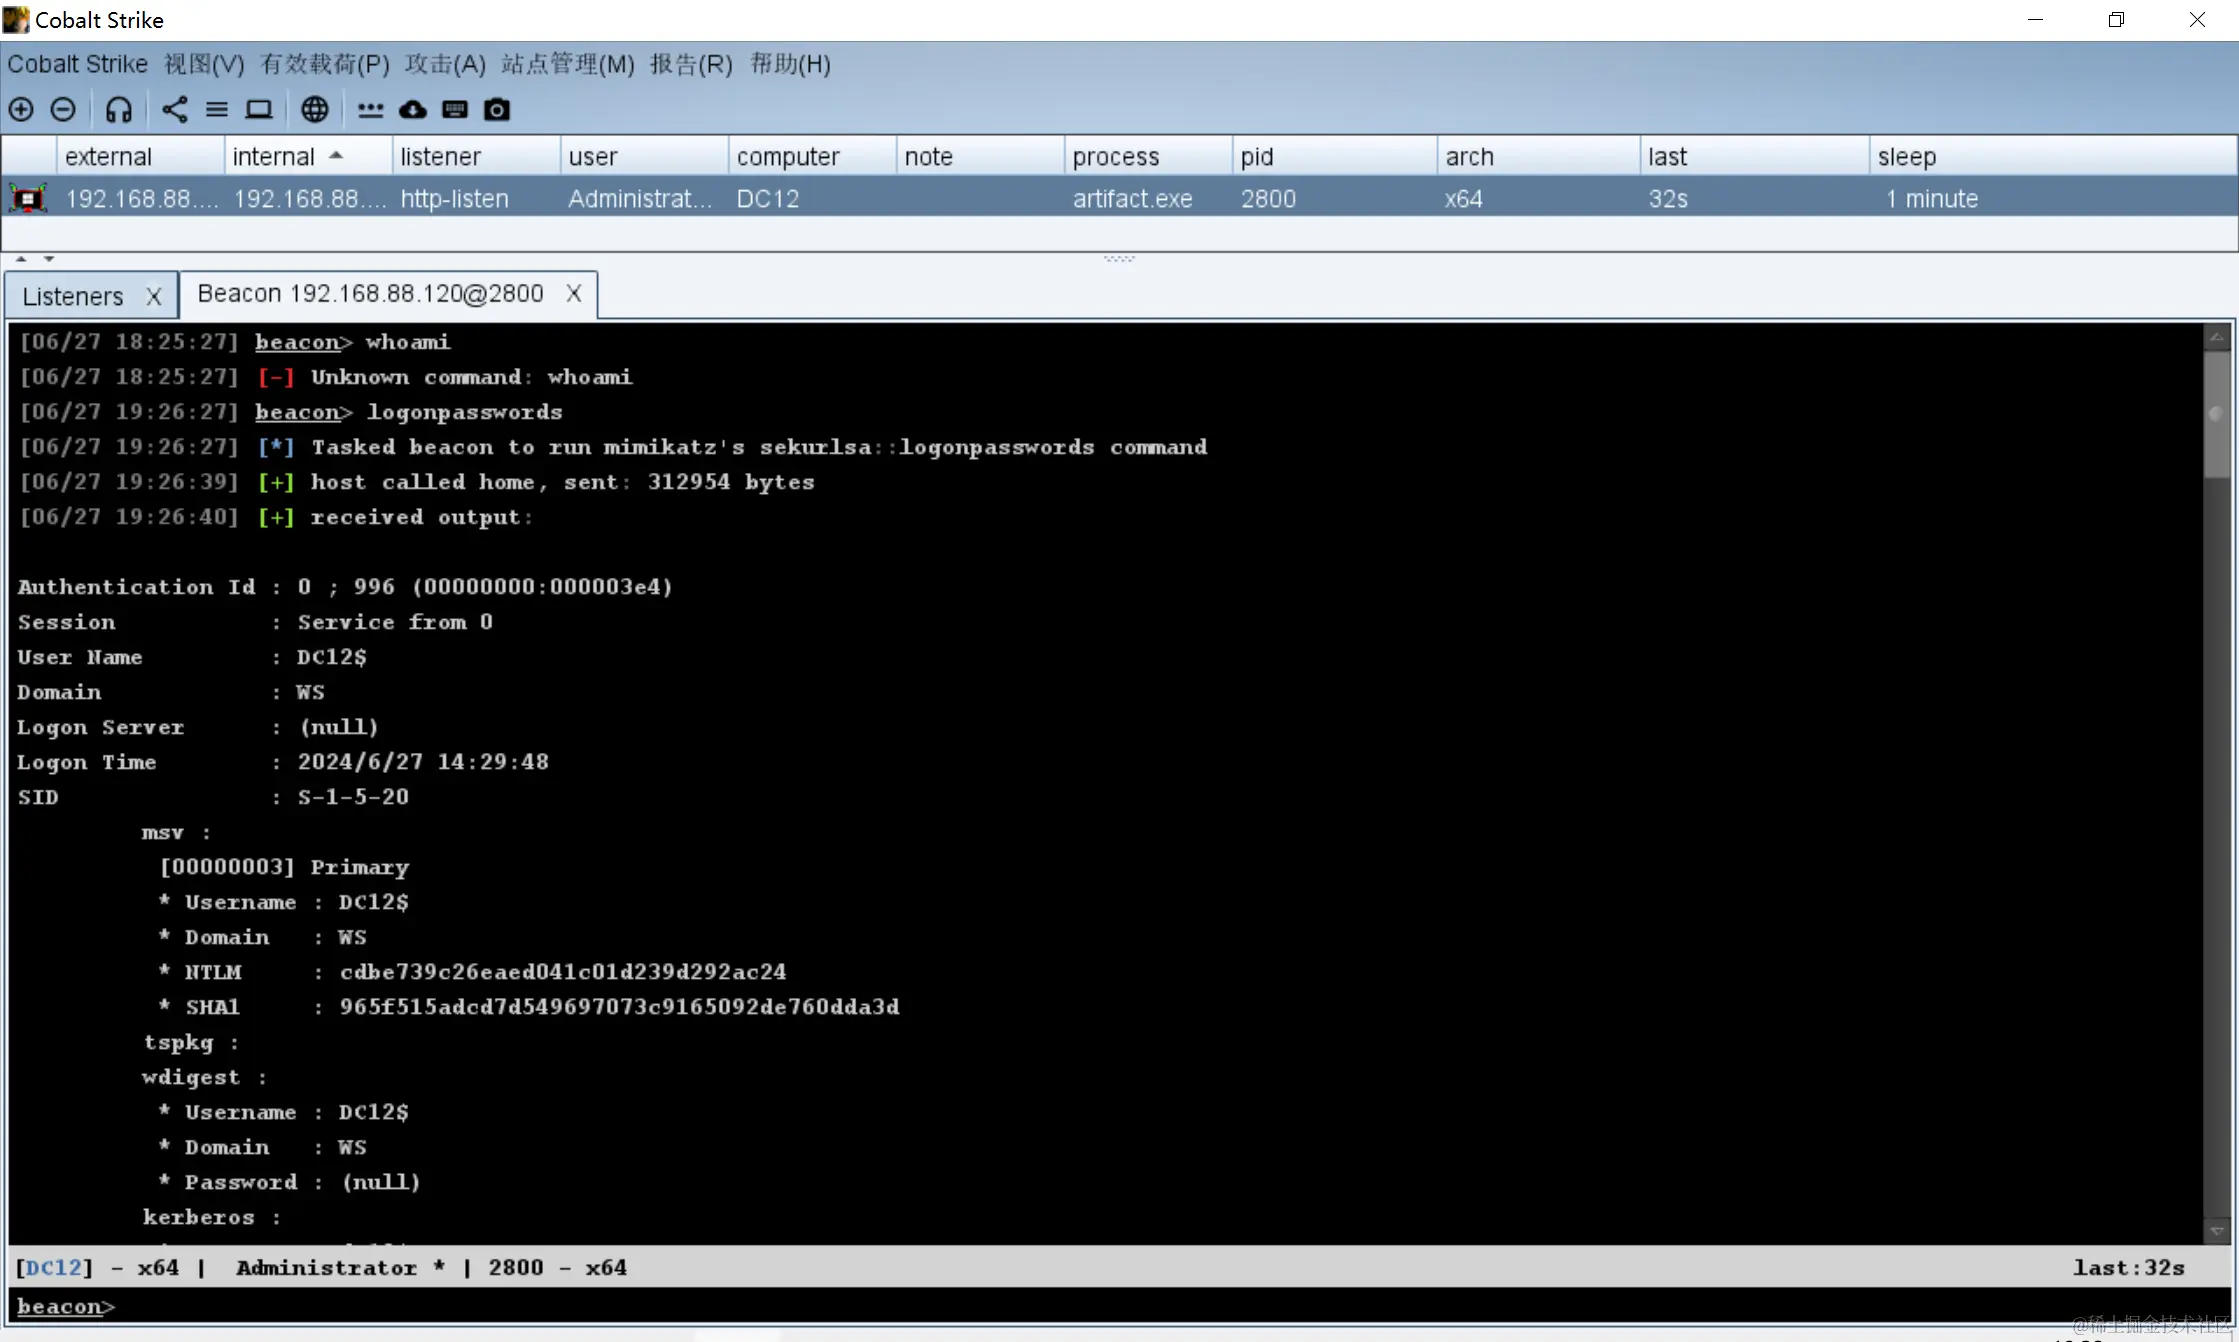The height and width of the screenshot is (1342, 2239).
Task: Open Listeners via the headphones icon
Action: tap(119, 110)
